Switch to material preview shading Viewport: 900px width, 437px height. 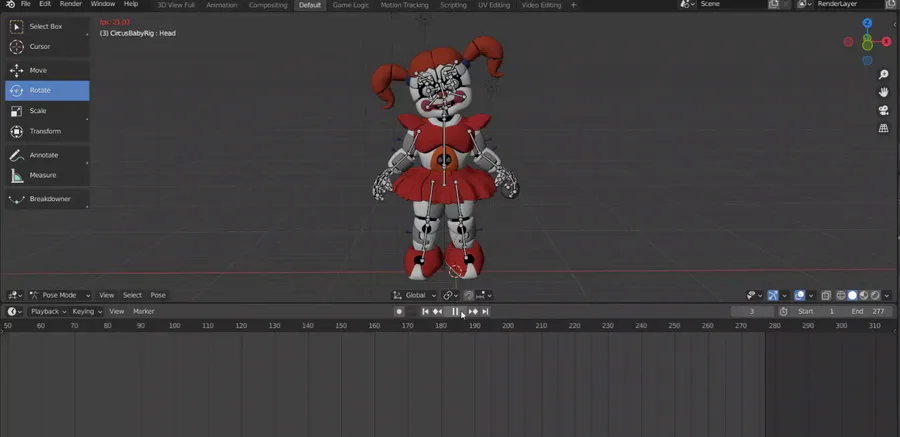[x=864, y=295]
